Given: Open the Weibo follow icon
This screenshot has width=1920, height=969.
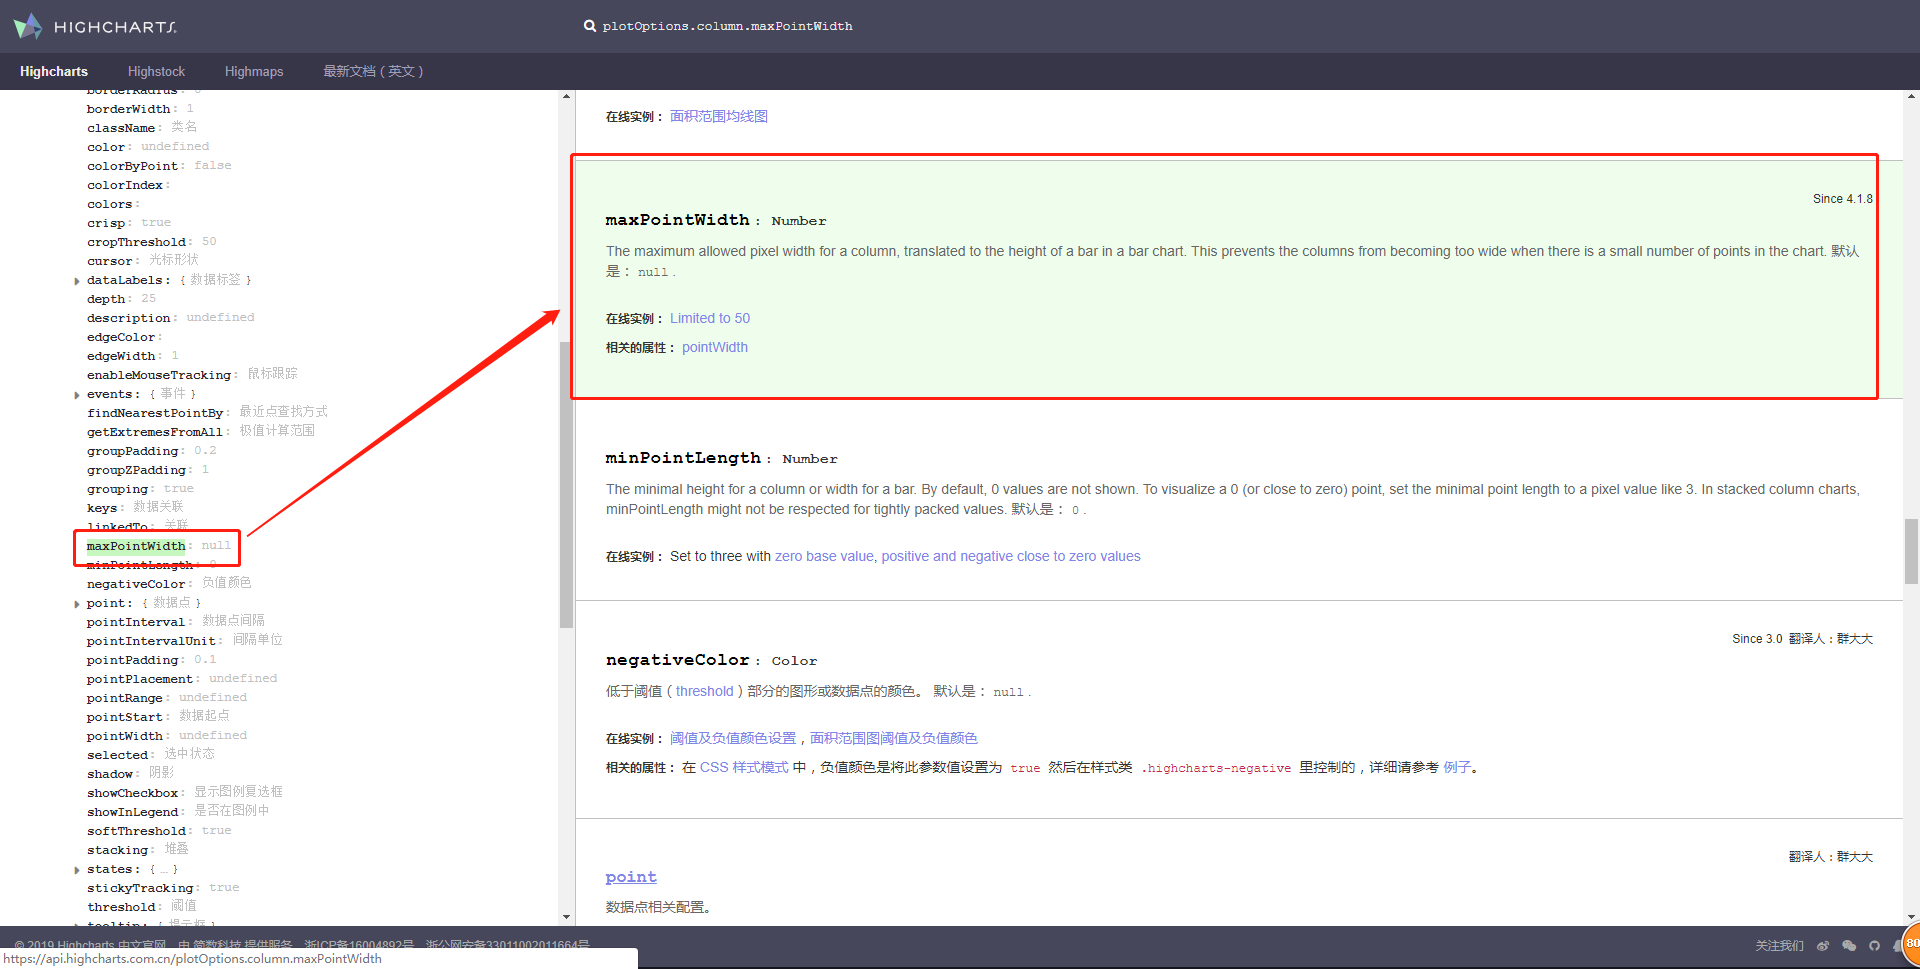Looking at the screenshot, I should [1823, 945].
